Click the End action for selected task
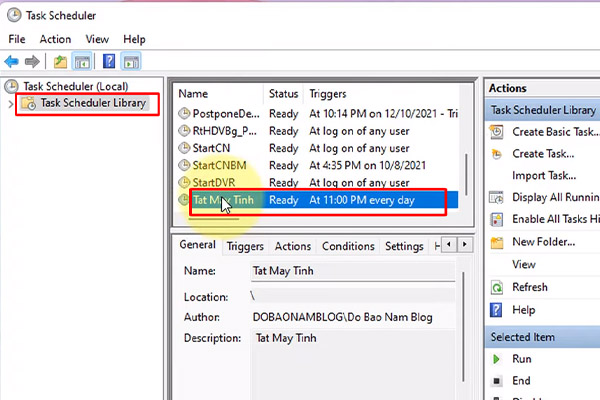Image resolution: width=600 pixels, height=400 pixels. [522, 381]
